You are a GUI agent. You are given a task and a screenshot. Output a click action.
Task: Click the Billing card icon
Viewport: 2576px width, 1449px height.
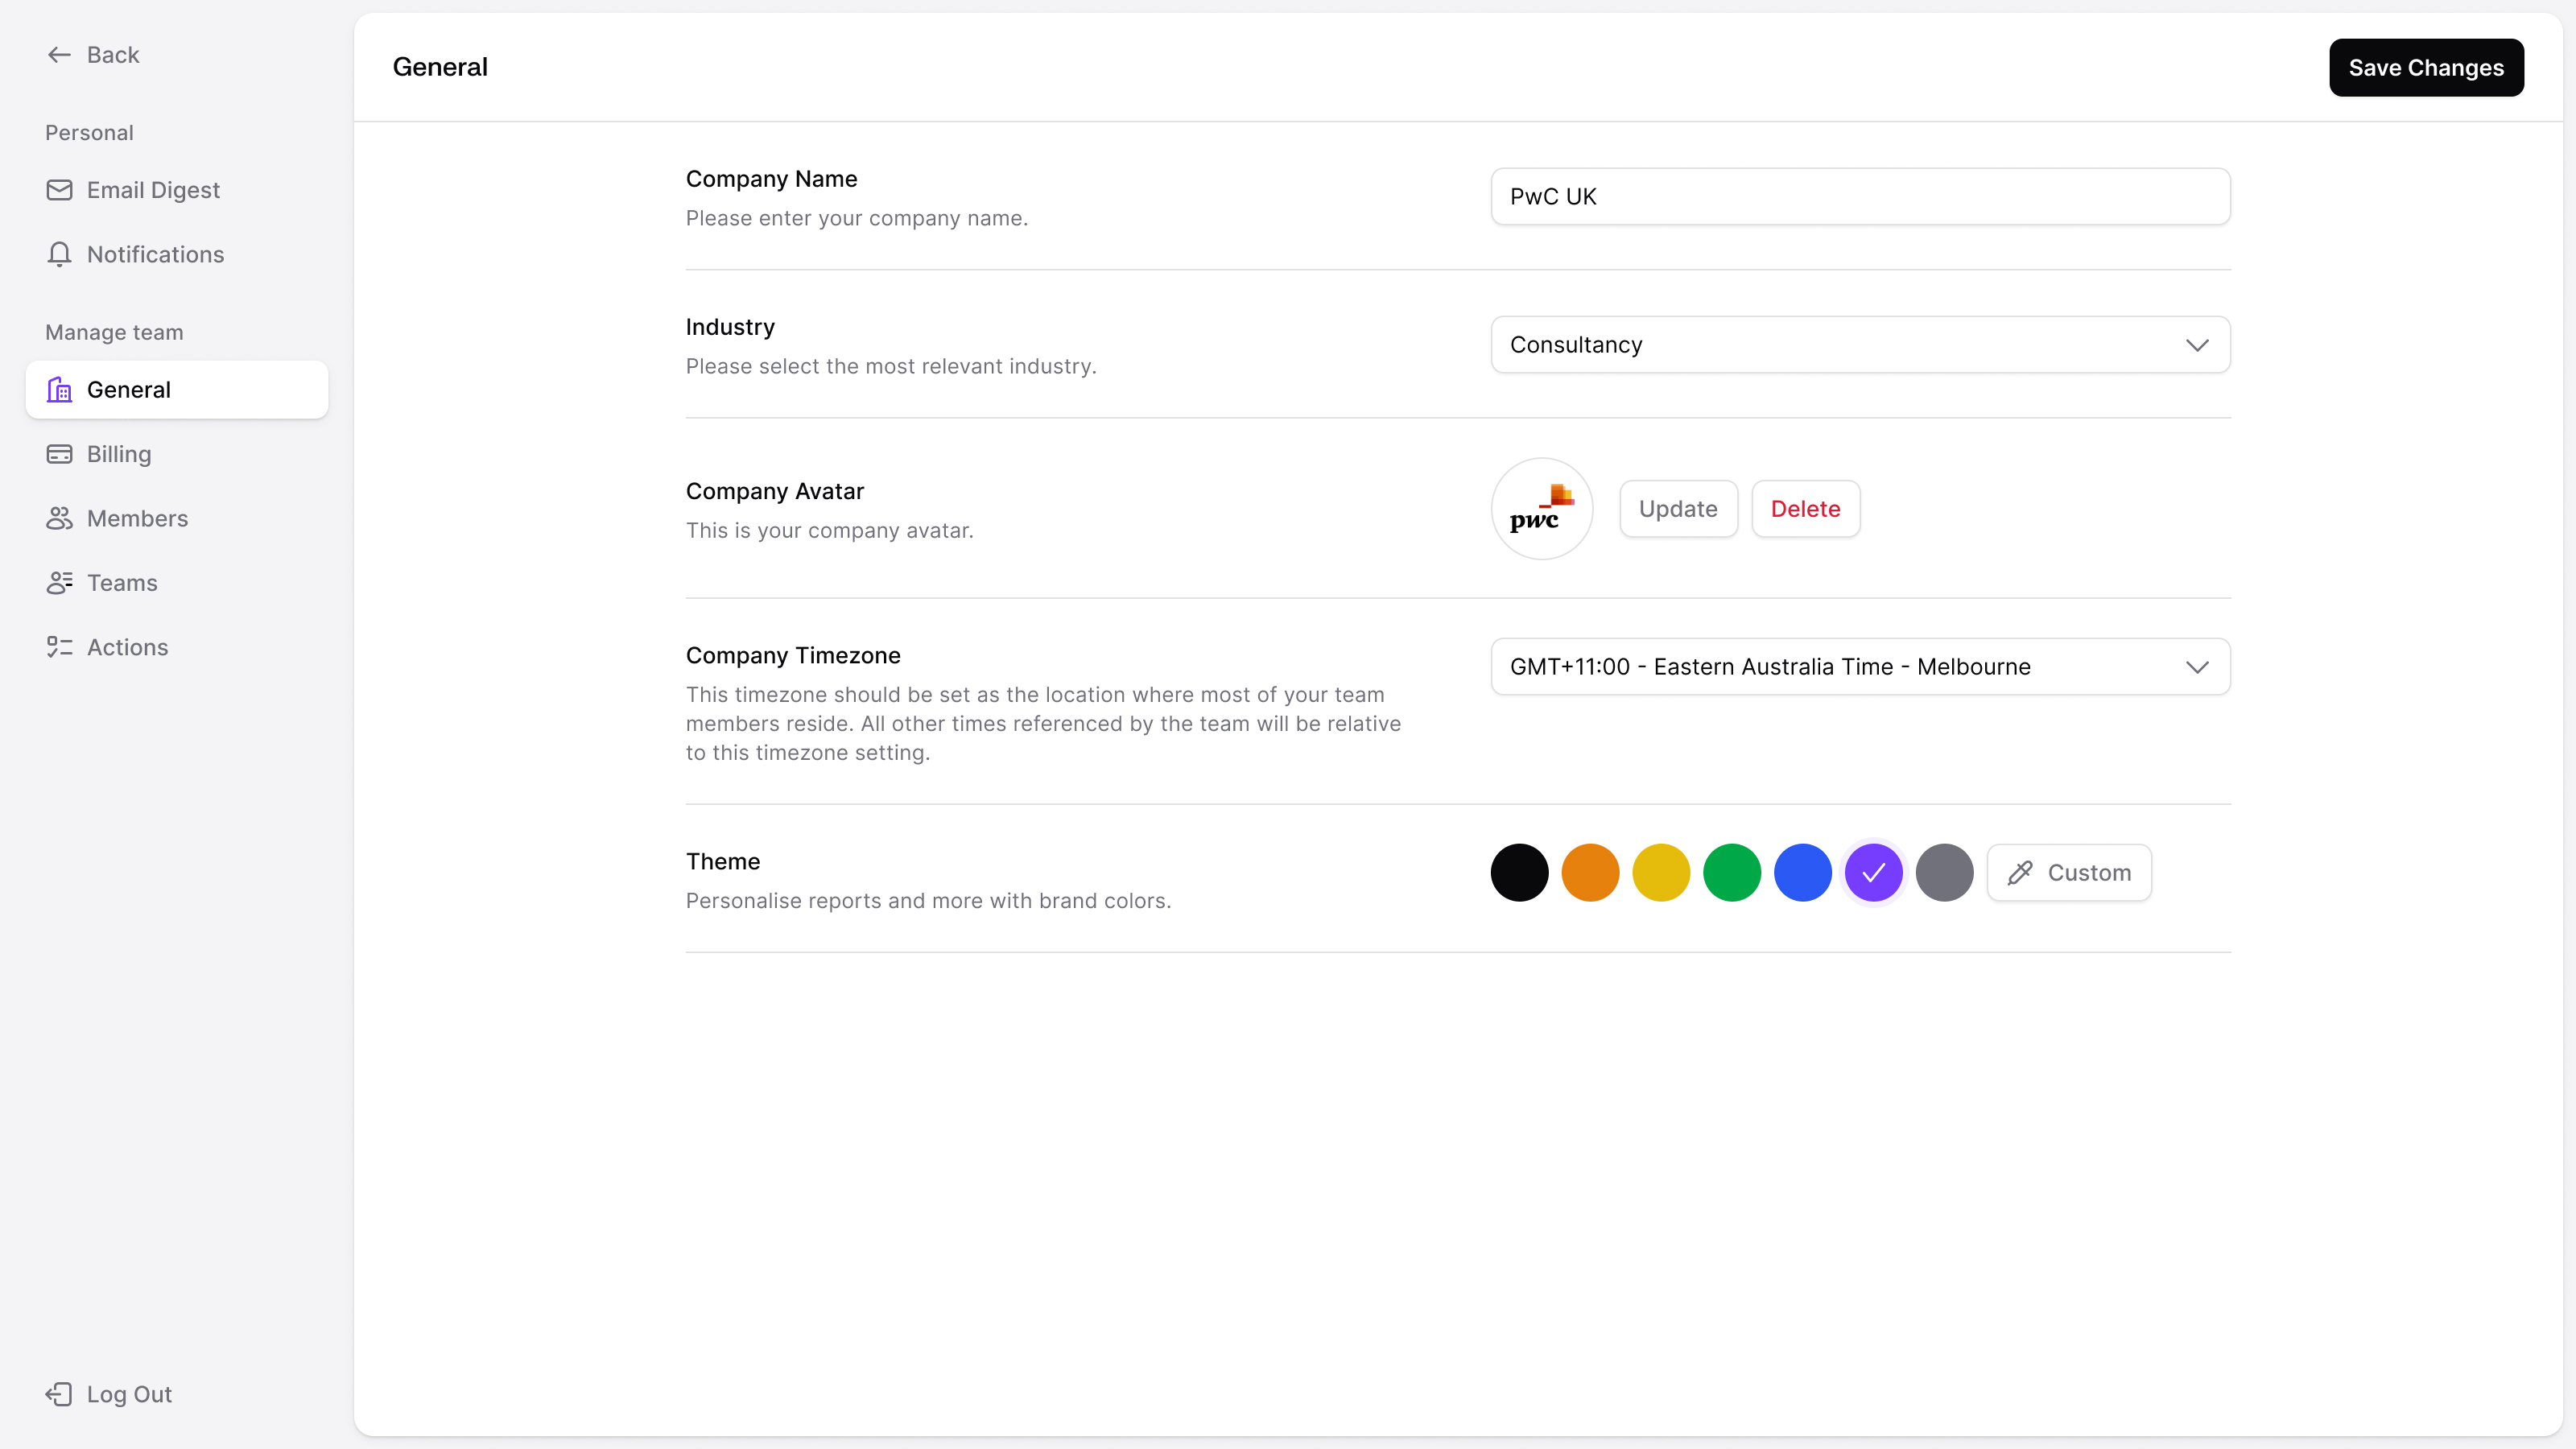pos(59,454)
